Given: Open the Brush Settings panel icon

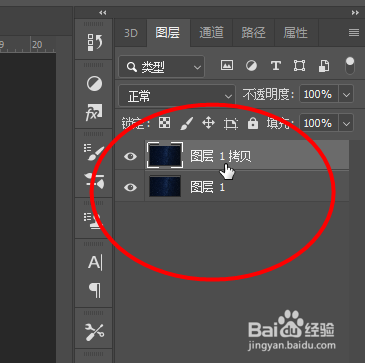Looking at the screenshot, I should [94, 152].
